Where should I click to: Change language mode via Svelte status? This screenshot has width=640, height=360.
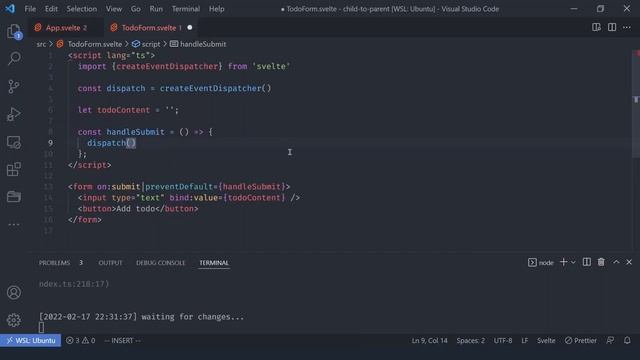pyautogui.click(x=546, y=340)
